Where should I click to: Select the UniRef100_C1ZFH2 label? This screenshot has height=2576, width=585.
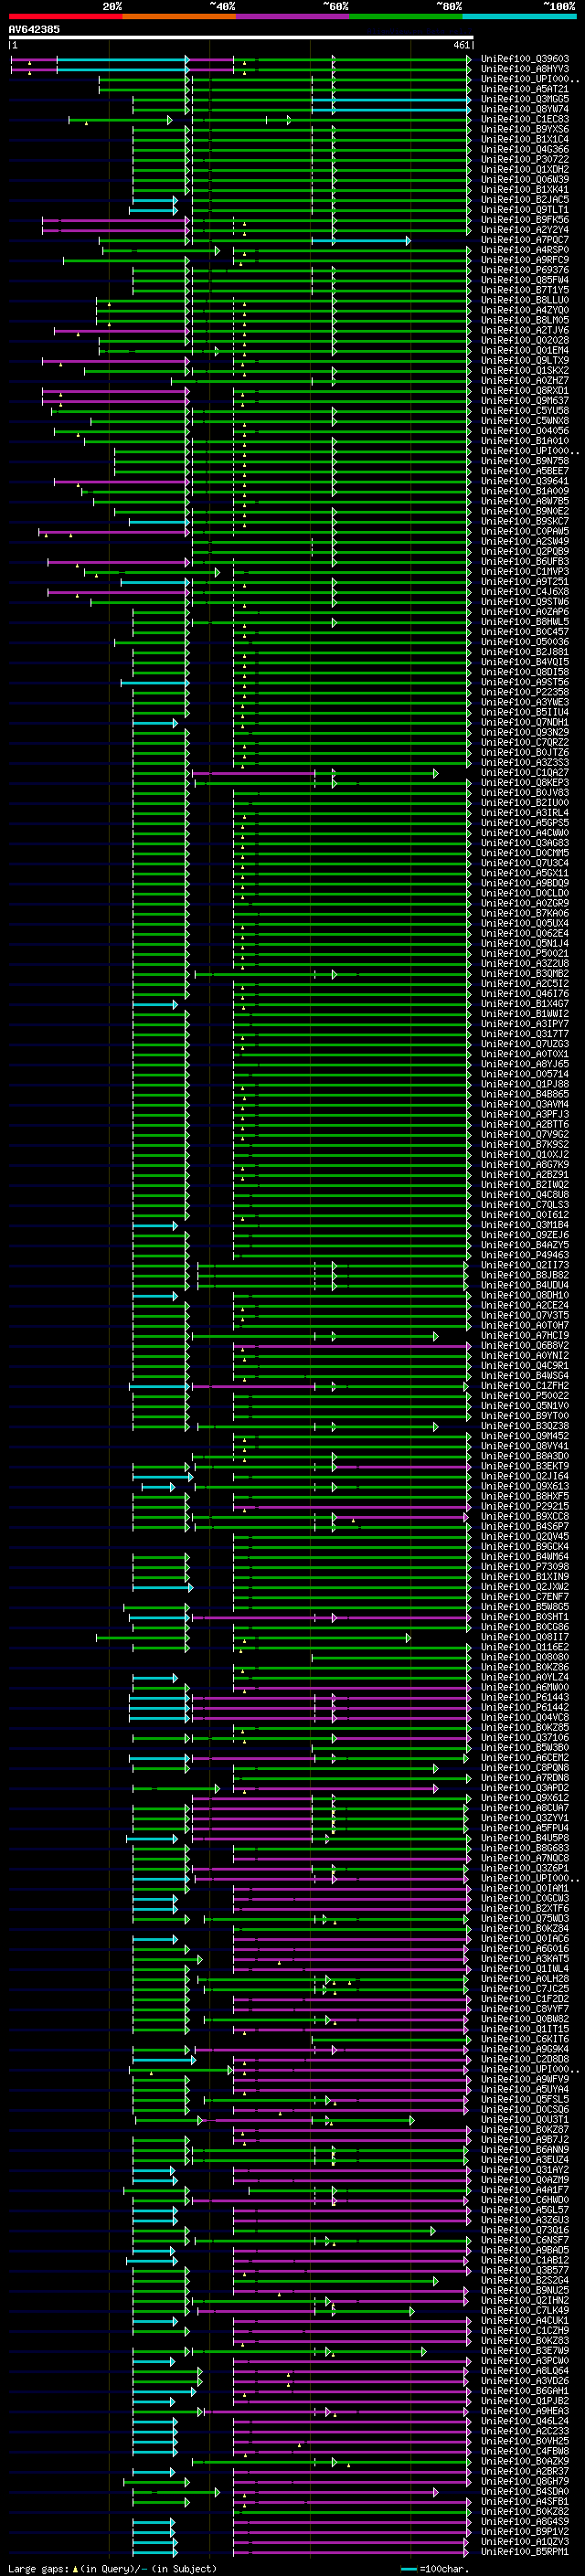click(525, 1386)
